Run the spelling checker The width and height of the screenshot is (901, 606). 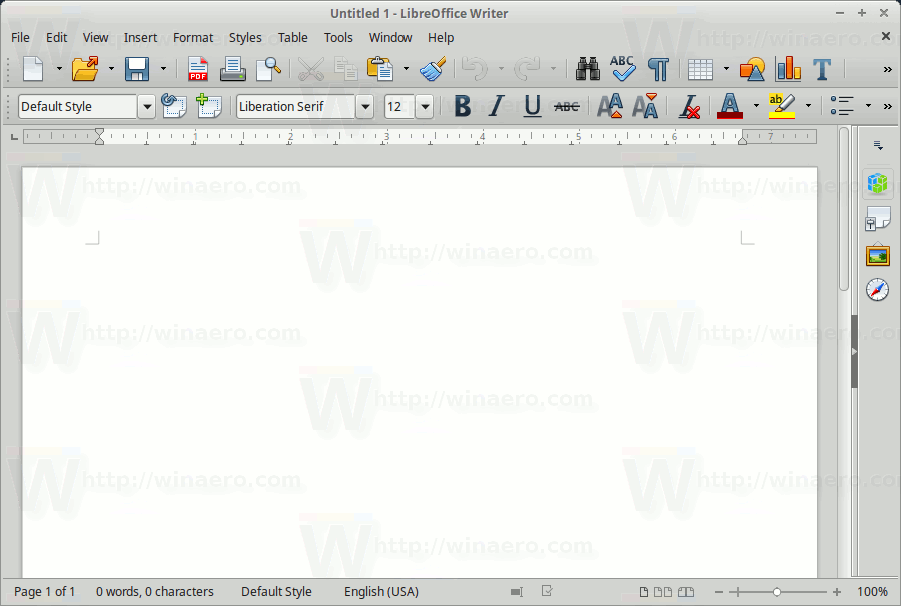pyautogui.click(x=622, y=69)
